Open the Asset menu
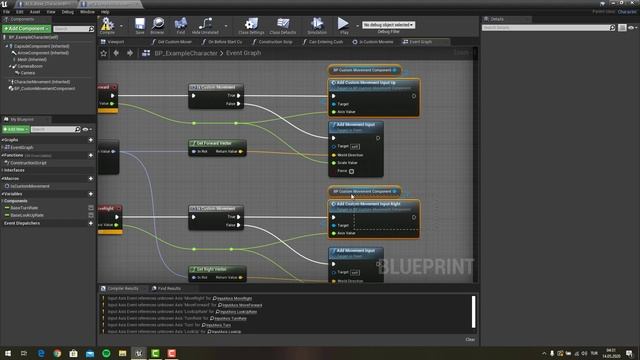Viewport: 640px width, 360px height. (x=35, y=12)
